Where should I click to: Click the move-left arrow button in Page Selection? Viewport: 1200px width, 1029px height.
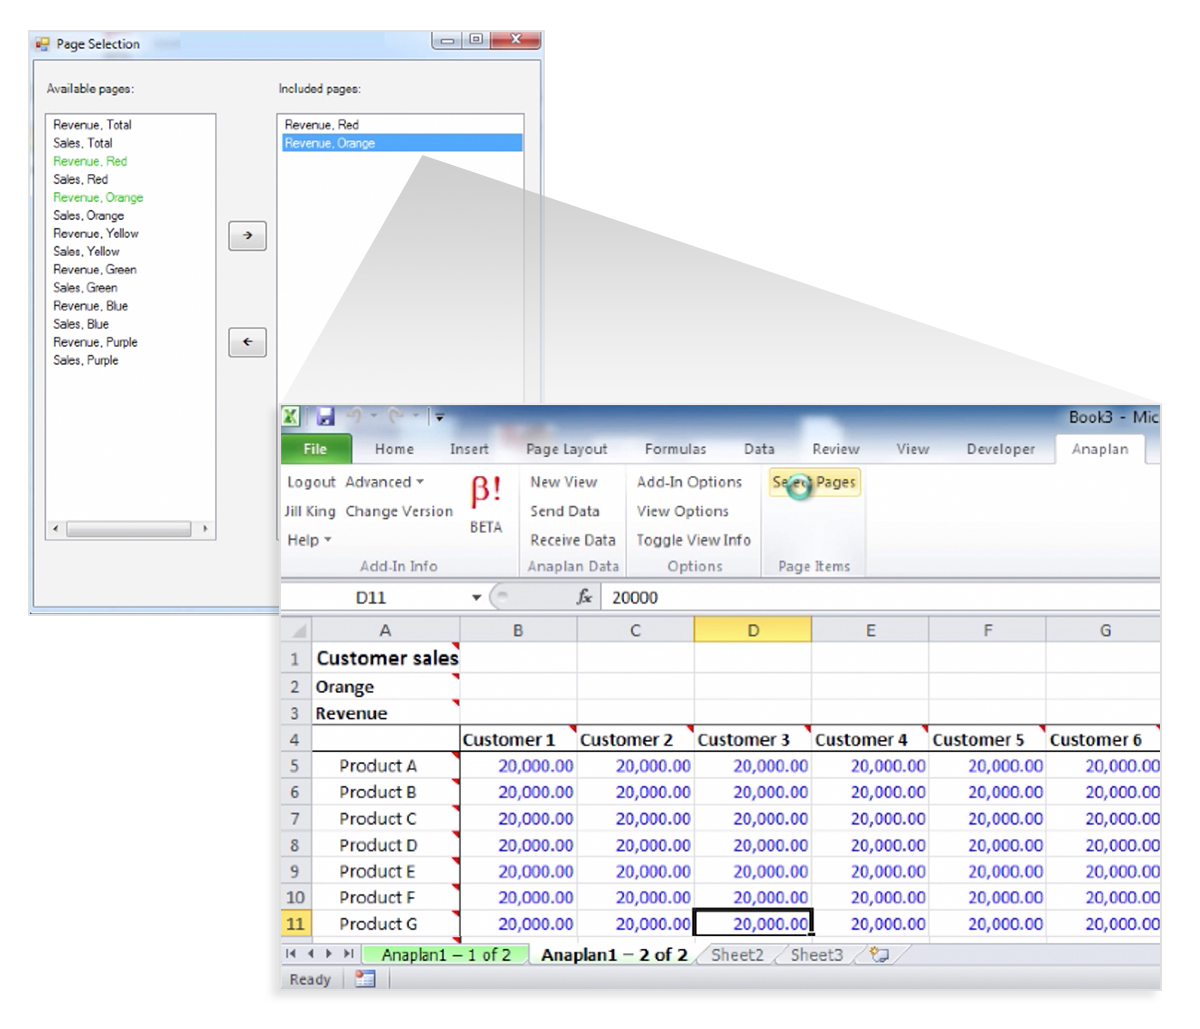tap(247, 342)
